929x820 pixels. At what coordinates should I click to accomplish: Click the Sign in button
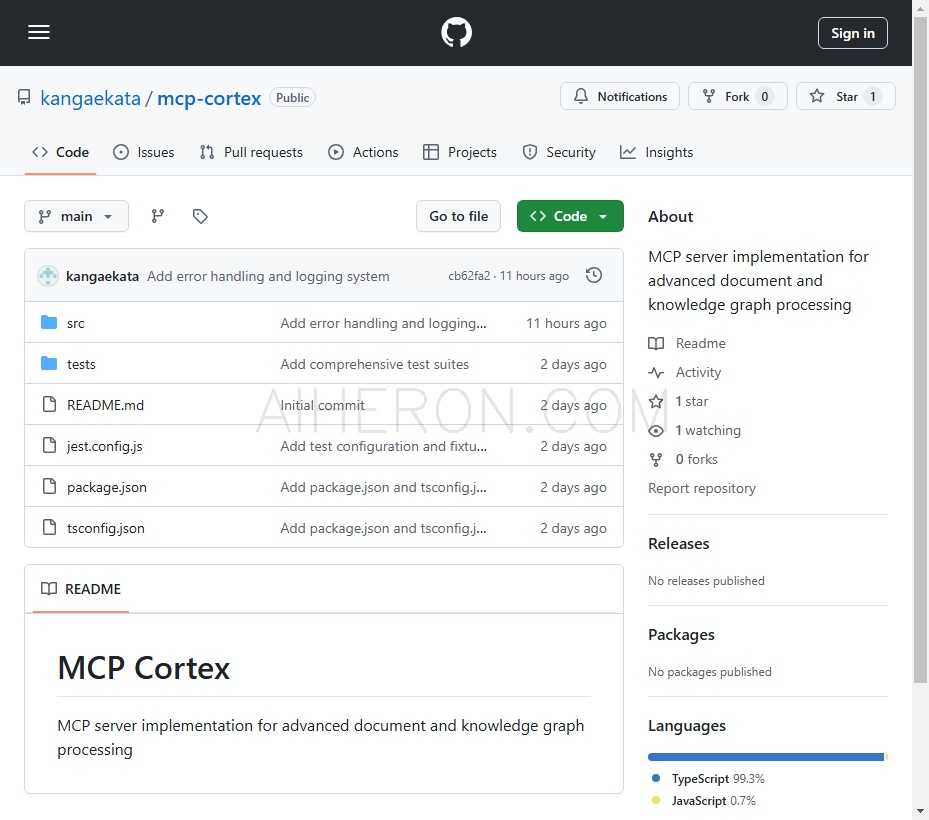pyautogui.click(x=852, y=33)
